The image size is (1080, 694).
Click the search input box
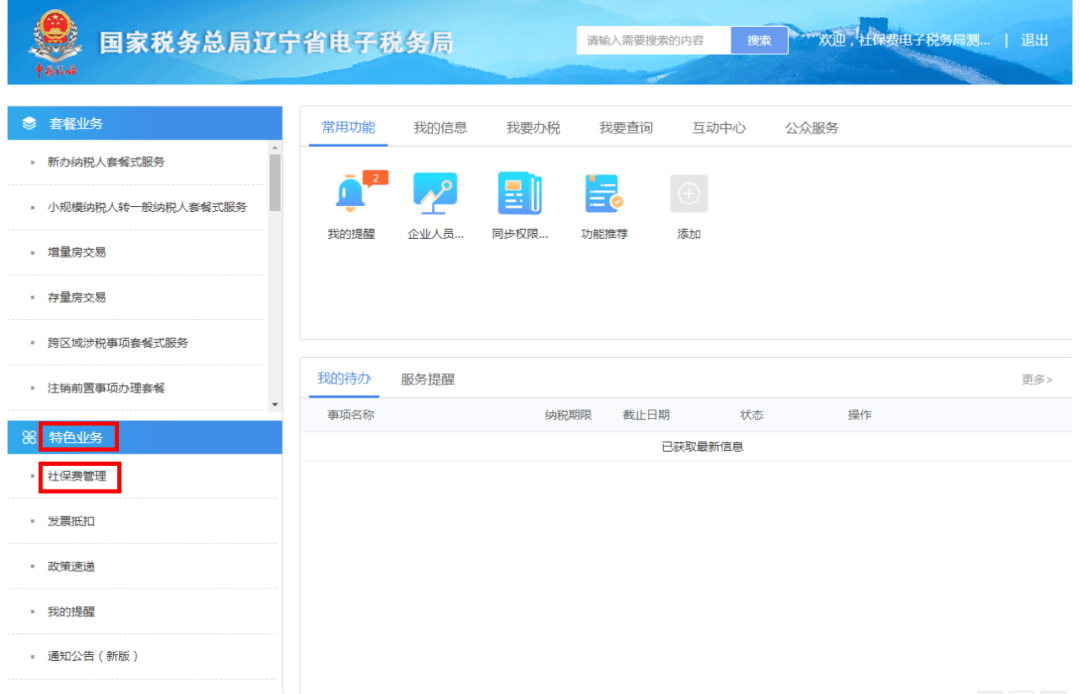(653, 40)
